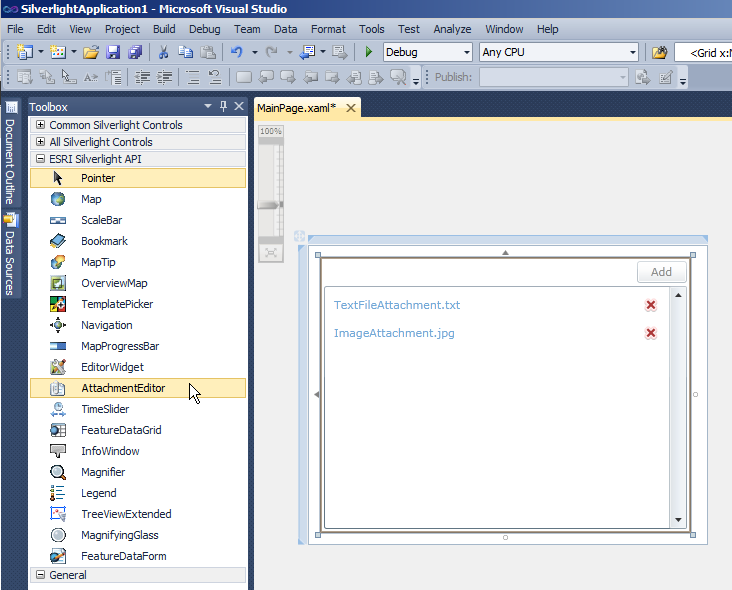
Task: Open the Data Sources side tab
Action: [x=10, y=255]
